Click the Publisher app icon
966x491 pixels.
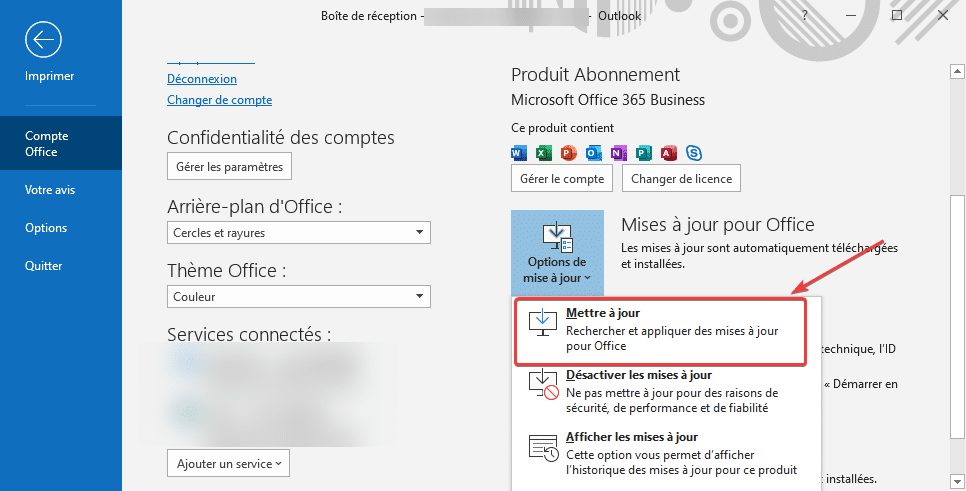644,153
